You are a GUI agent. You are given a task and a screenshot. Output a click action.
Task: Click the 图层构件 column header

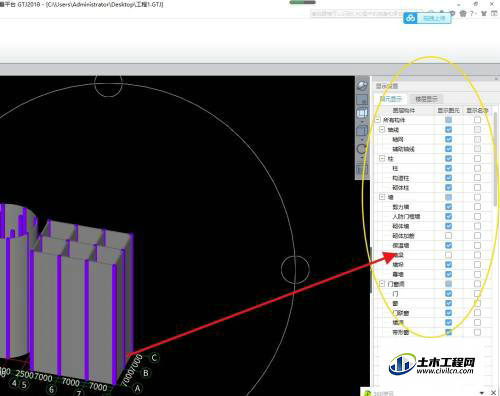pos(404,110)
